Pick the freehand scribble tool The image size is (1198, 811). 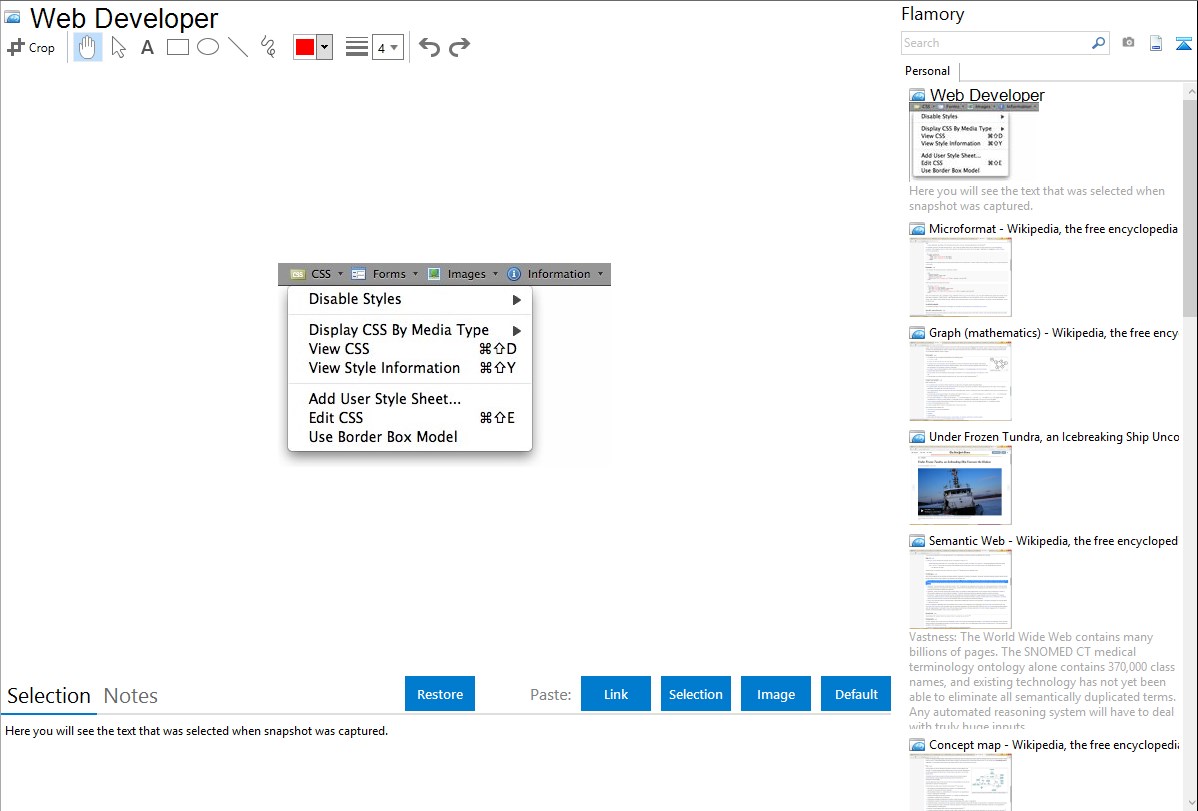(x=268, y=47)
